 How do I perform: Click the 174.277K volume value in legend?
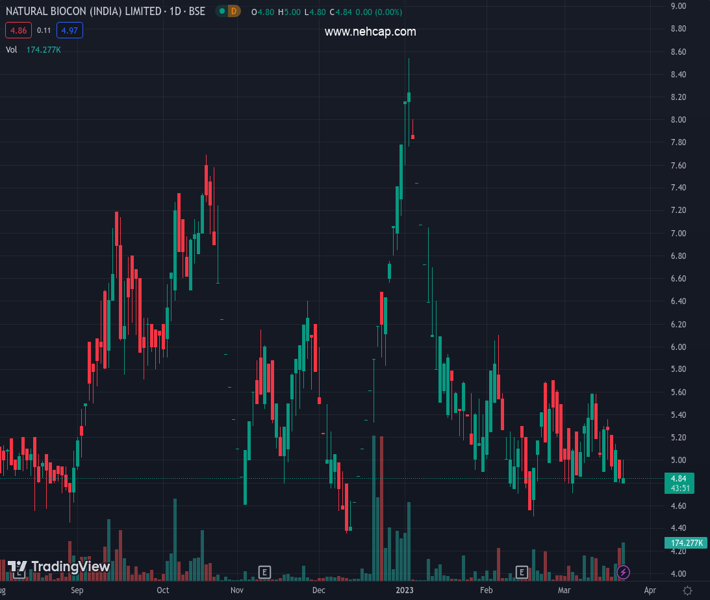42,49
